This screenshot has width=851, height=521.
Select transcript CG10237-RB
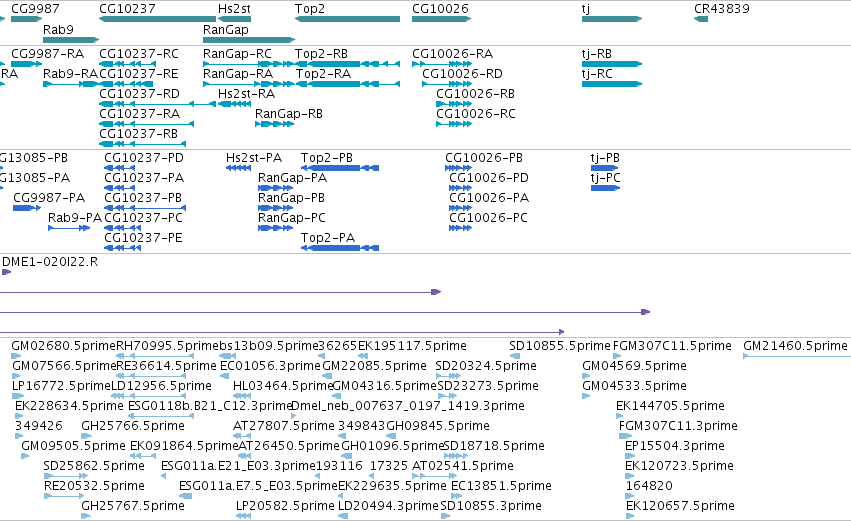(x=143, y=144)
